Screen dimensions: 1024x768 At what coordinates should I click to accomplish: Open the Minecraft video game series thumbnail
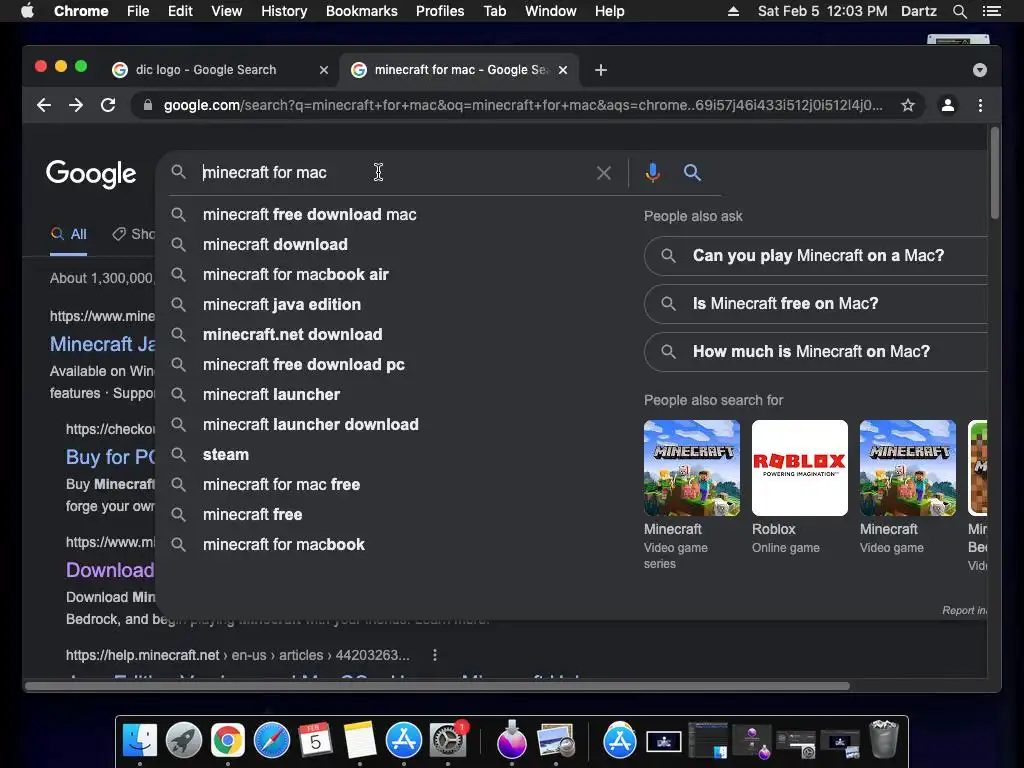click(x=692, y=468)
